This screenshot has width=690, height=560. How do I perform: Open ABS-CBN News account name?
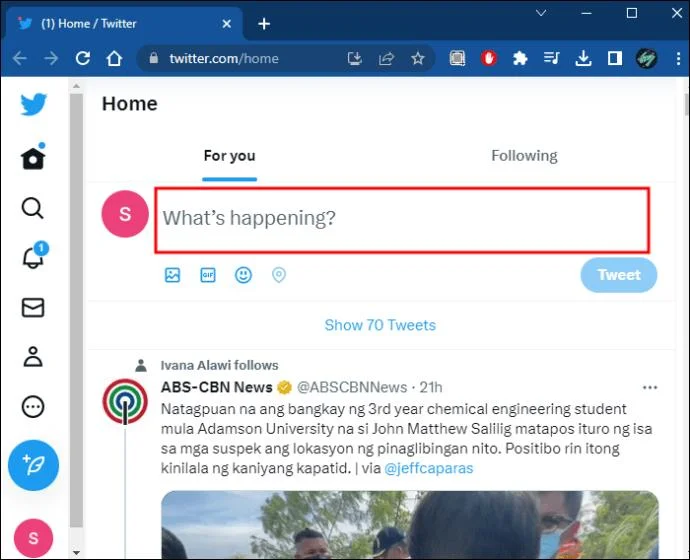point(217,387)
